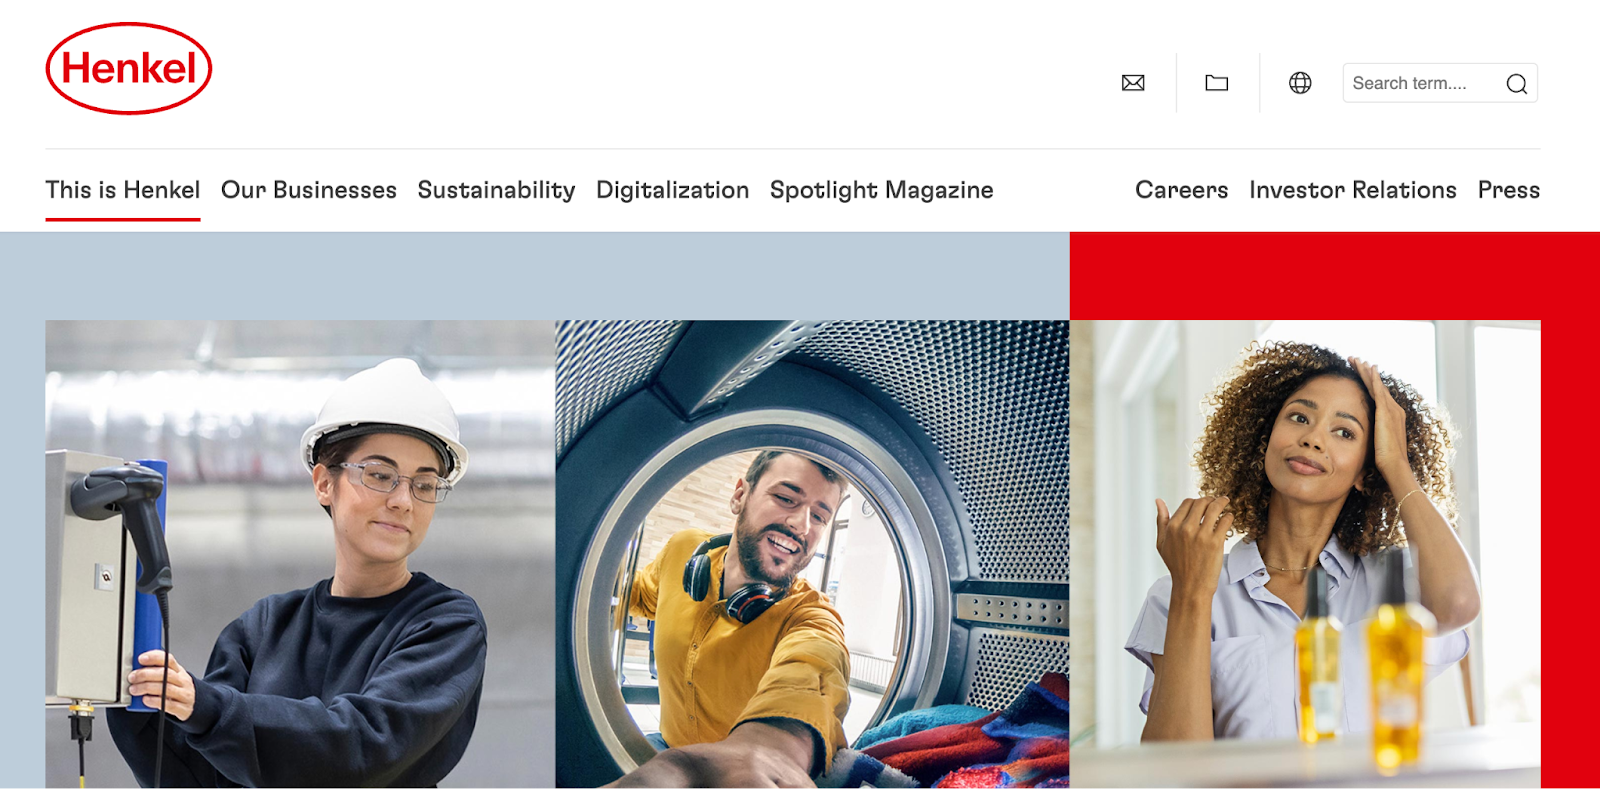Go to the Investor Relations link

(1353, 190)
